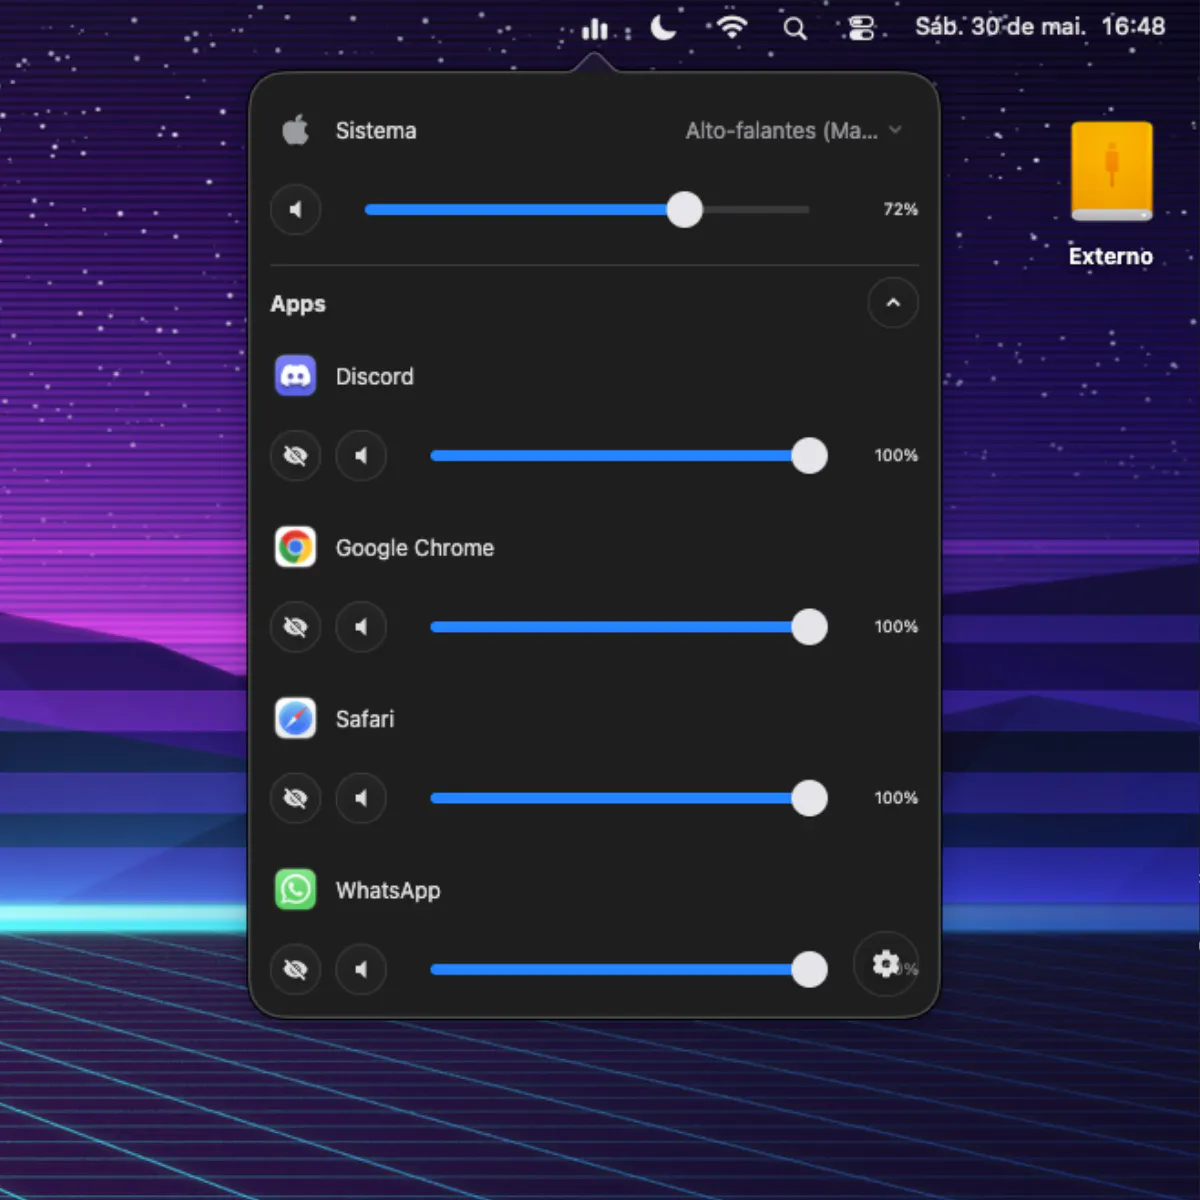
Task: Click the Sistema label
Action: [376, 131]
